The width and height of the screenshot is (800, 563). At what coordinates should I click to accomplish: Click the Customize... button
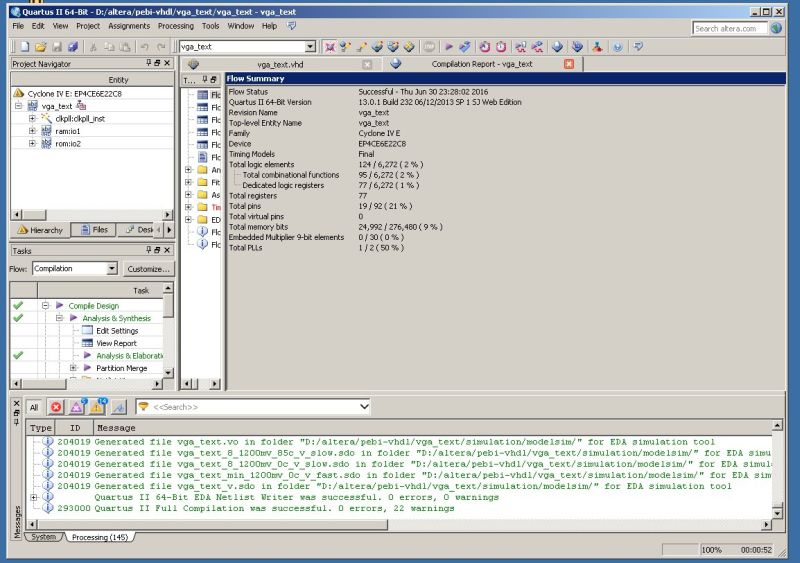148,268
